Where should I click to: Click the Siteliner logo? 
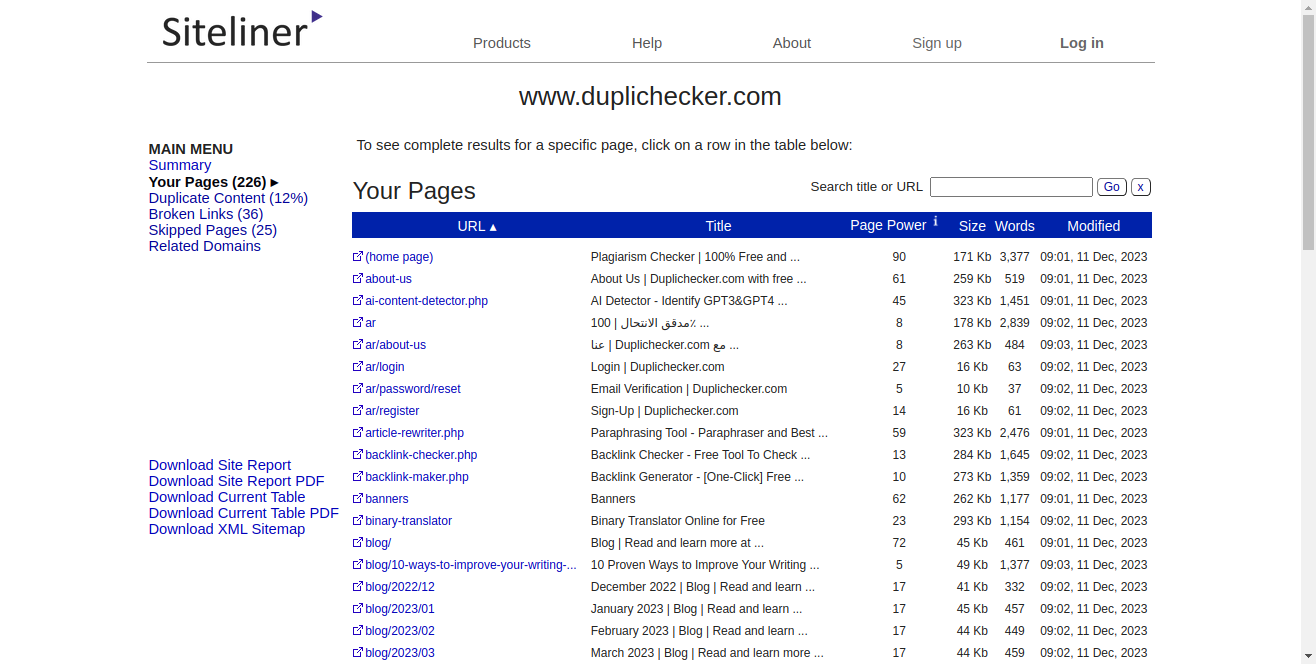click(x=242, y=30)
